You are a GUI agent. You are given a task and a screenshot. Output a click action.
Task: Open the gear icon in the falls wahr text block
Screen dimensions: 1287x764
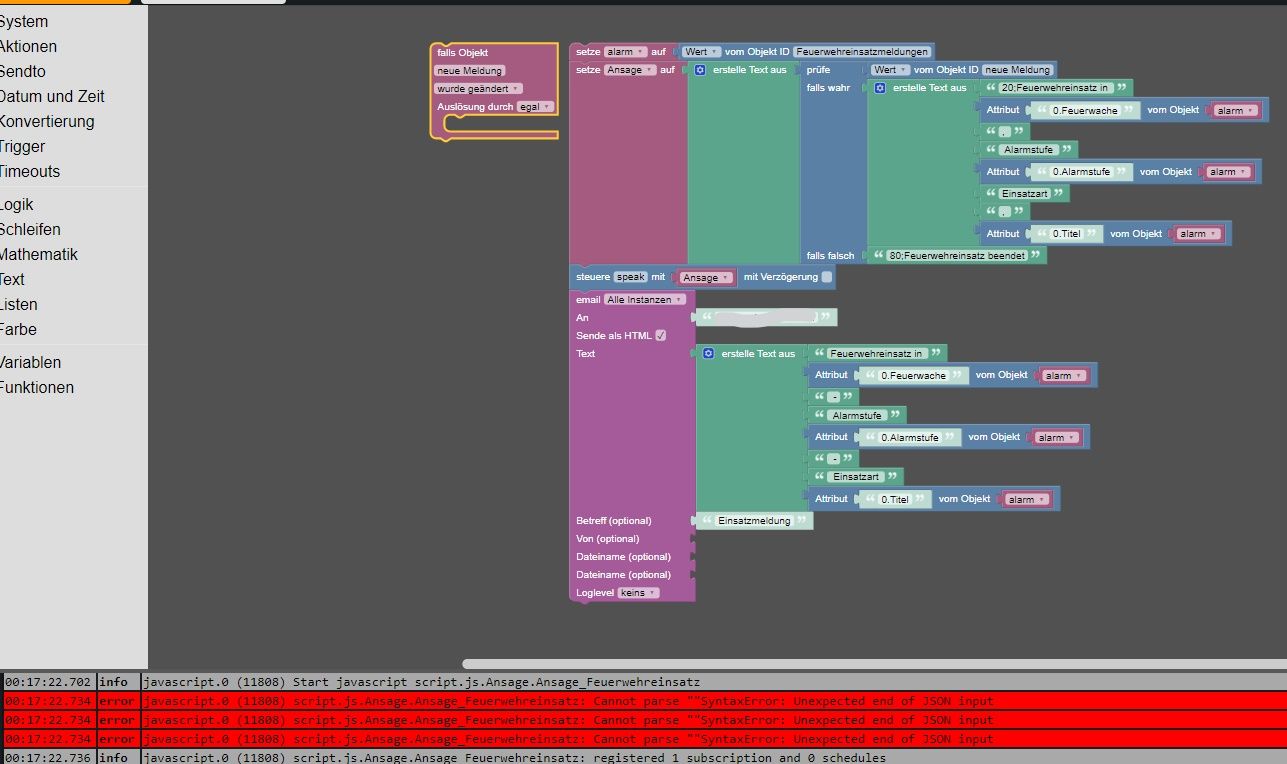point(880,88)
